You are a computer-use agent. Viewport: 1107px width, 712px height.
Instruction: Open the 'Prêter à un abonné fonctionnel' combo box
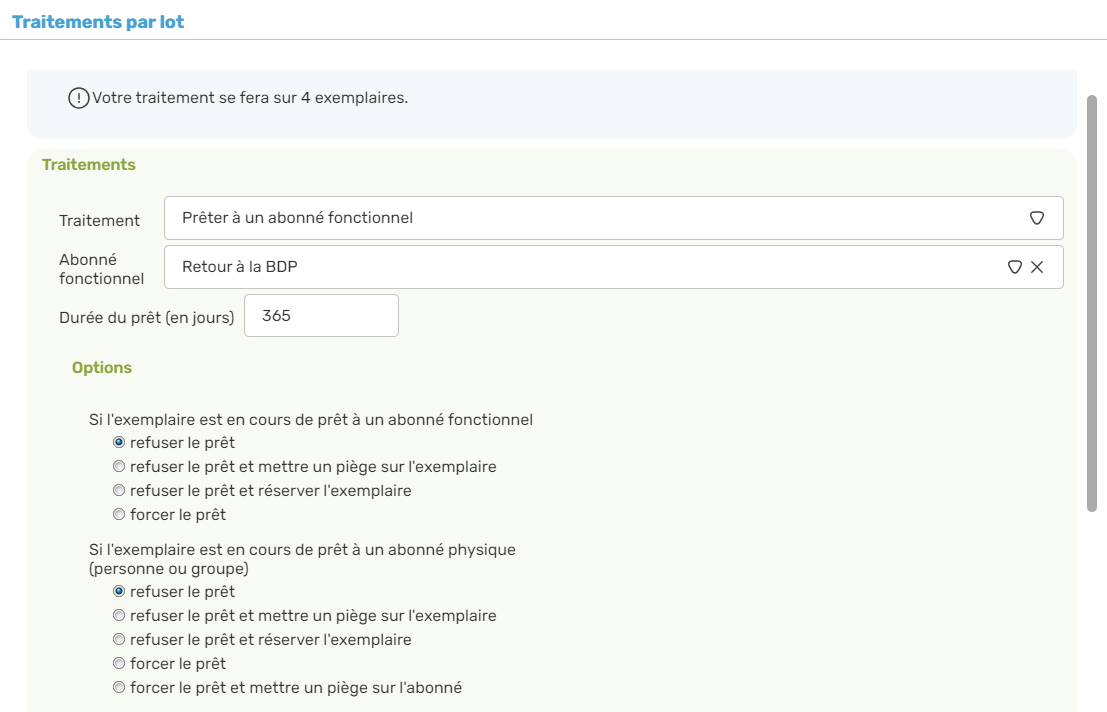(614, 218)
